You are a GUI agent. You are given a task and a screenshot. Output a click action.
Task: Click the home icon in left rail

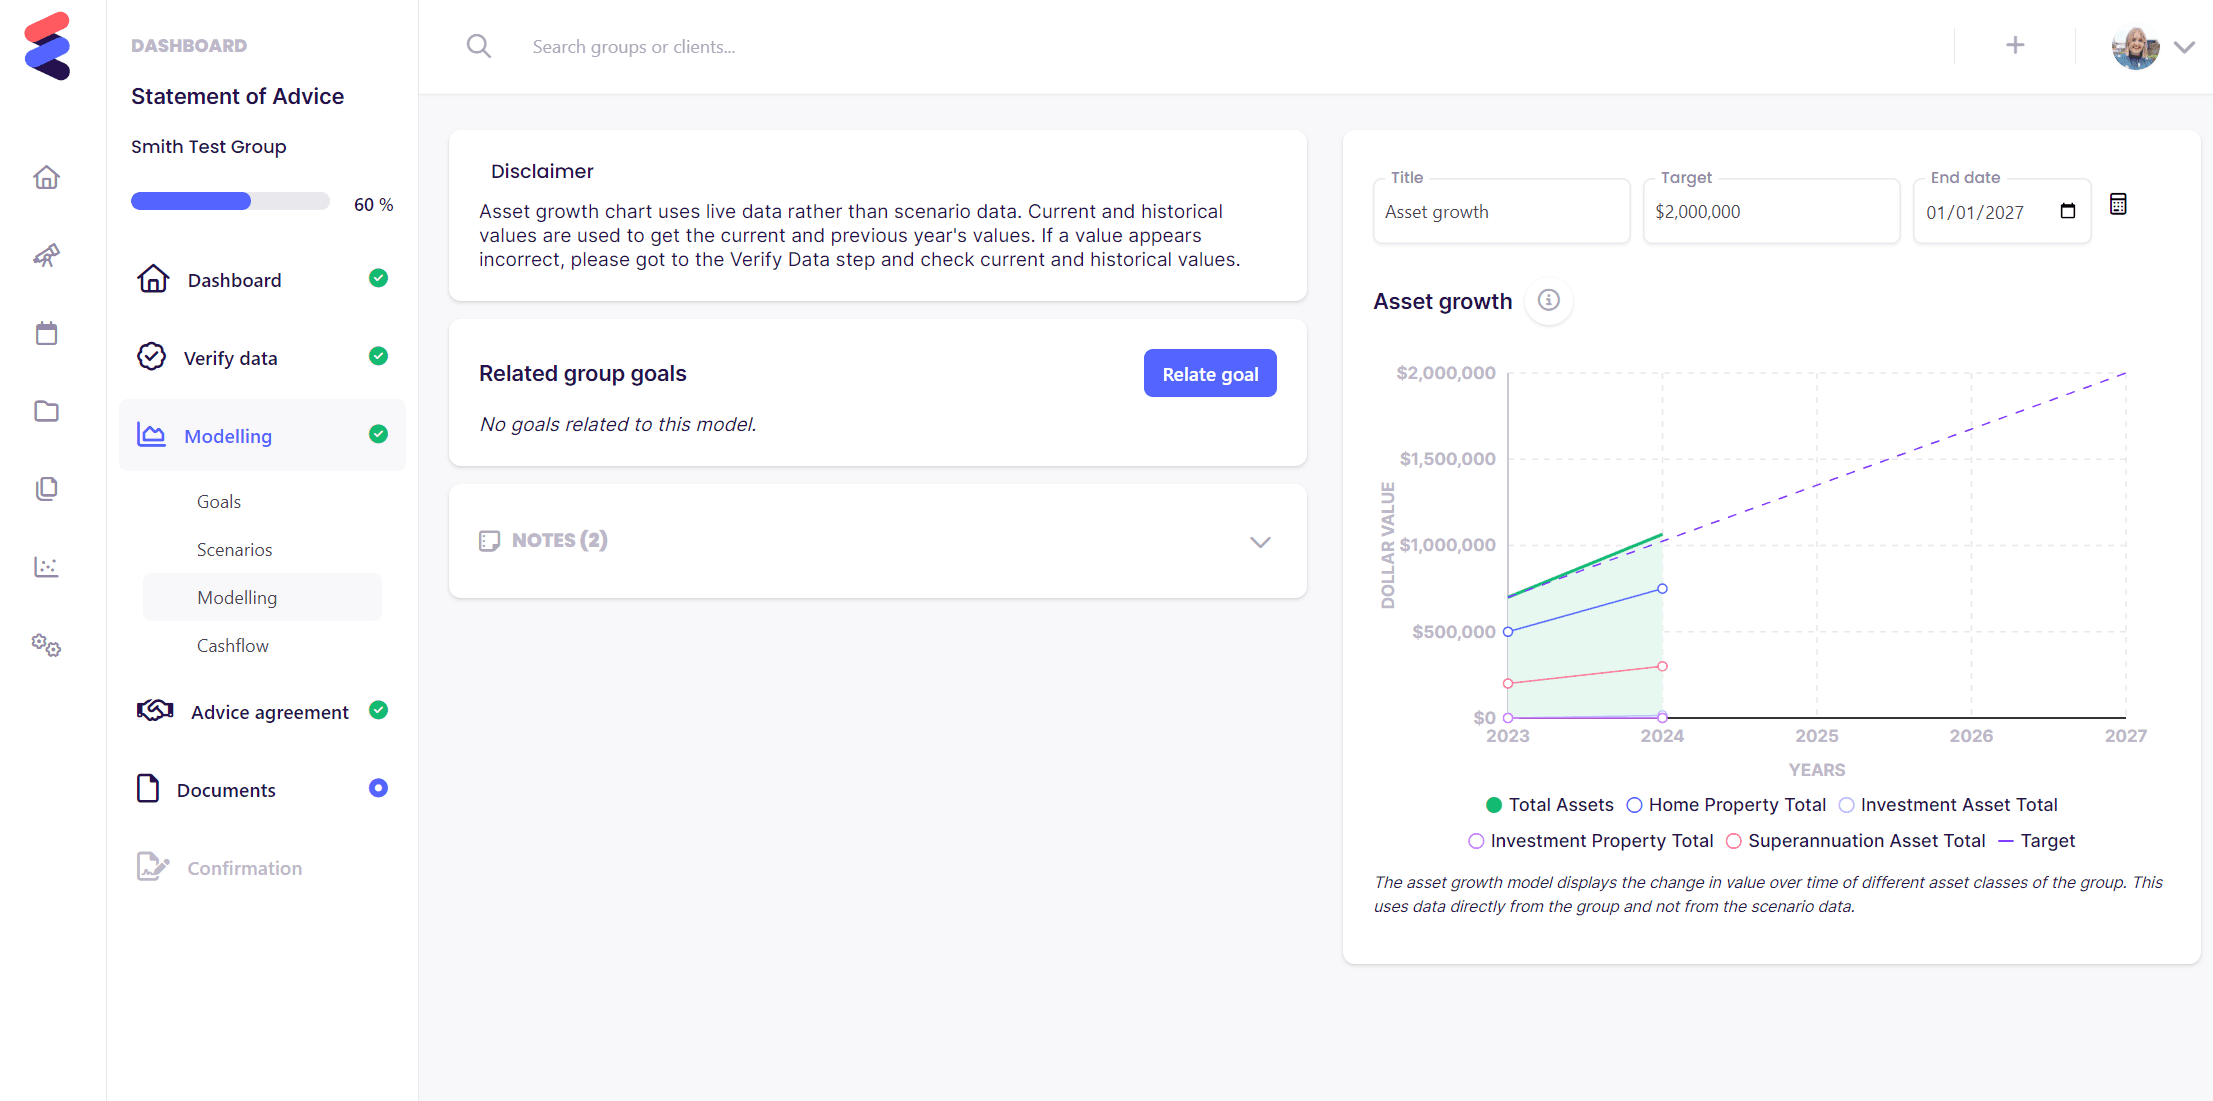[x=46, y=178]
